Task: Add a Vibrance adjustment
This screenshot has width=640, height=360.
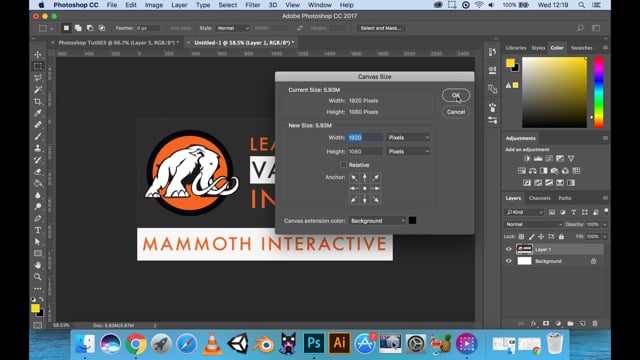Action: tap(571, 158)
